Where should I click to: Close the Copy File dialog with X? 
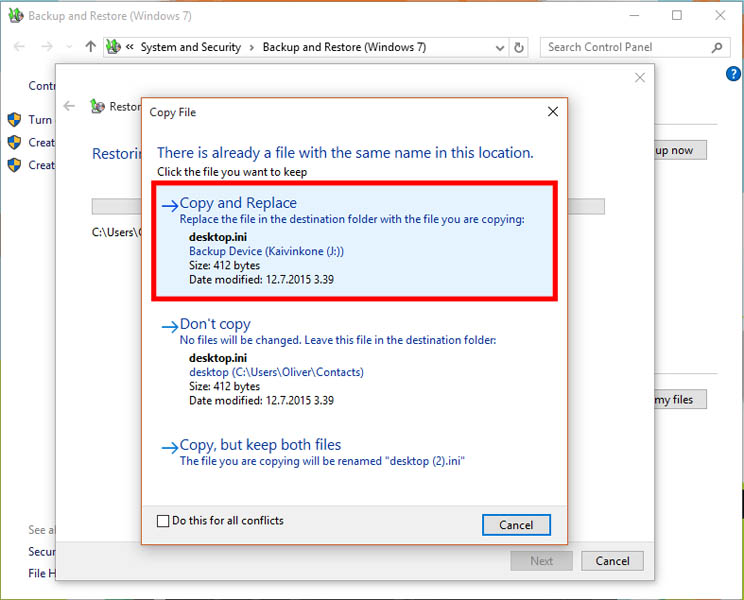552,112
